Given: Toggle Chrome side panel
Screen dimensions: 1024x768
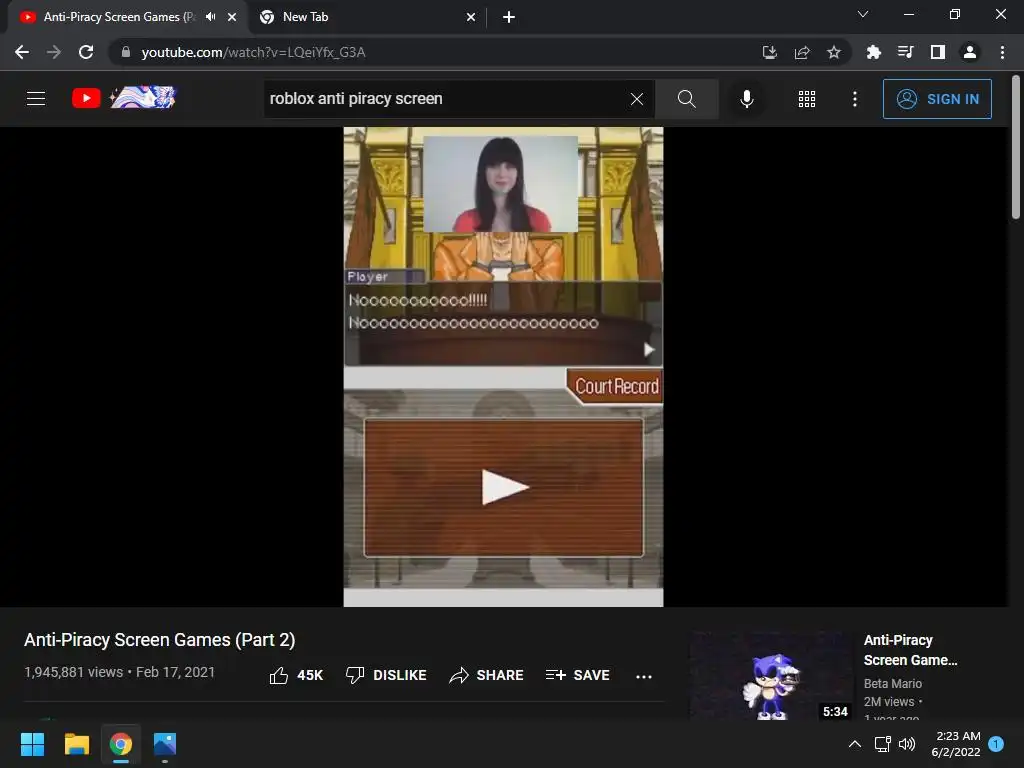Looking at the screenshot, I should click(938, 52).
